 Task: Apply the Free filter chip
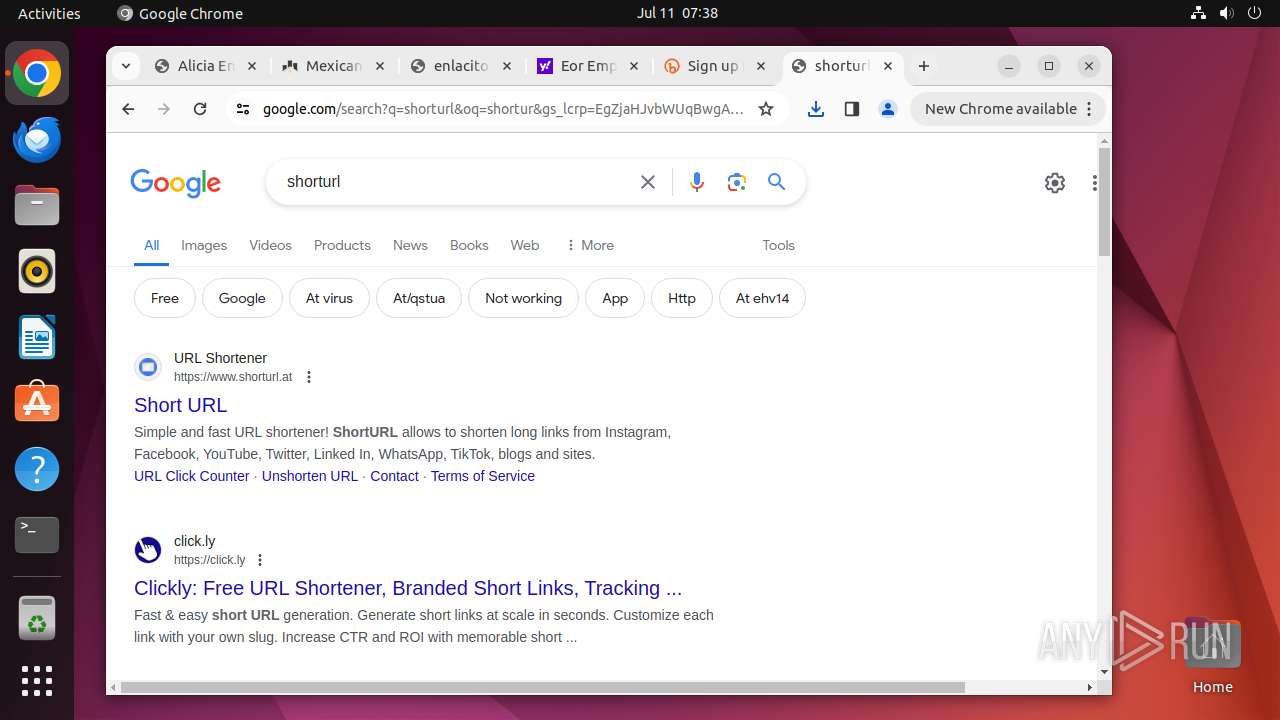[165, 298]
